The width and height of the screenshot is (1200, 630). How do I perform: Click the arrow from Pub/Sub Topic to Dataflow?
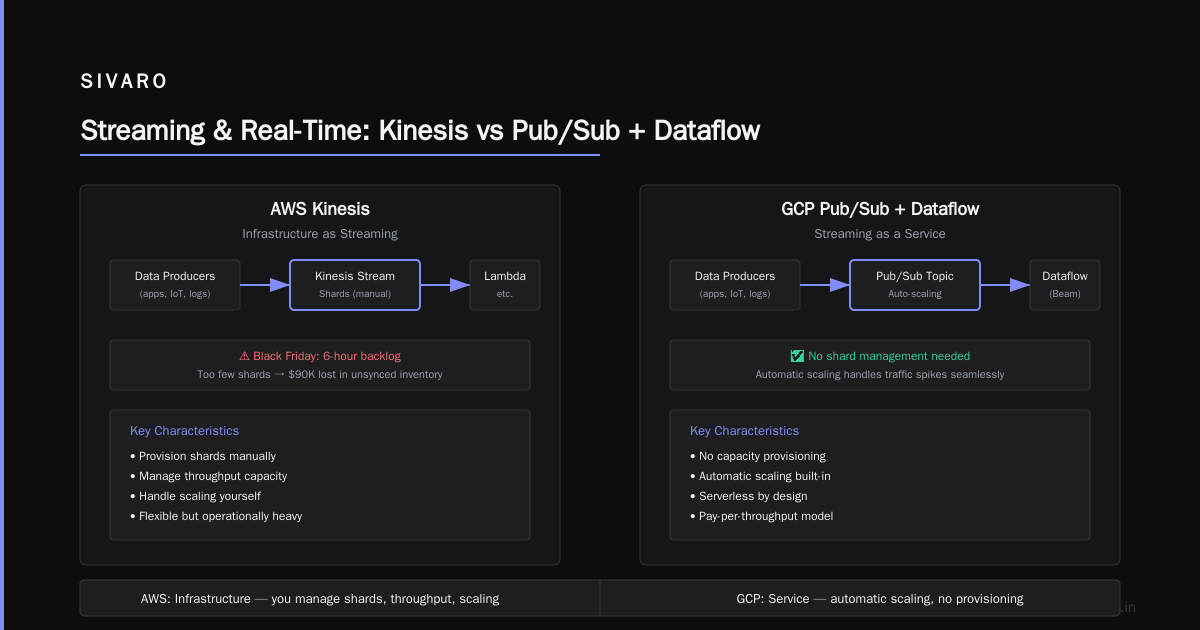[1005, 285]
